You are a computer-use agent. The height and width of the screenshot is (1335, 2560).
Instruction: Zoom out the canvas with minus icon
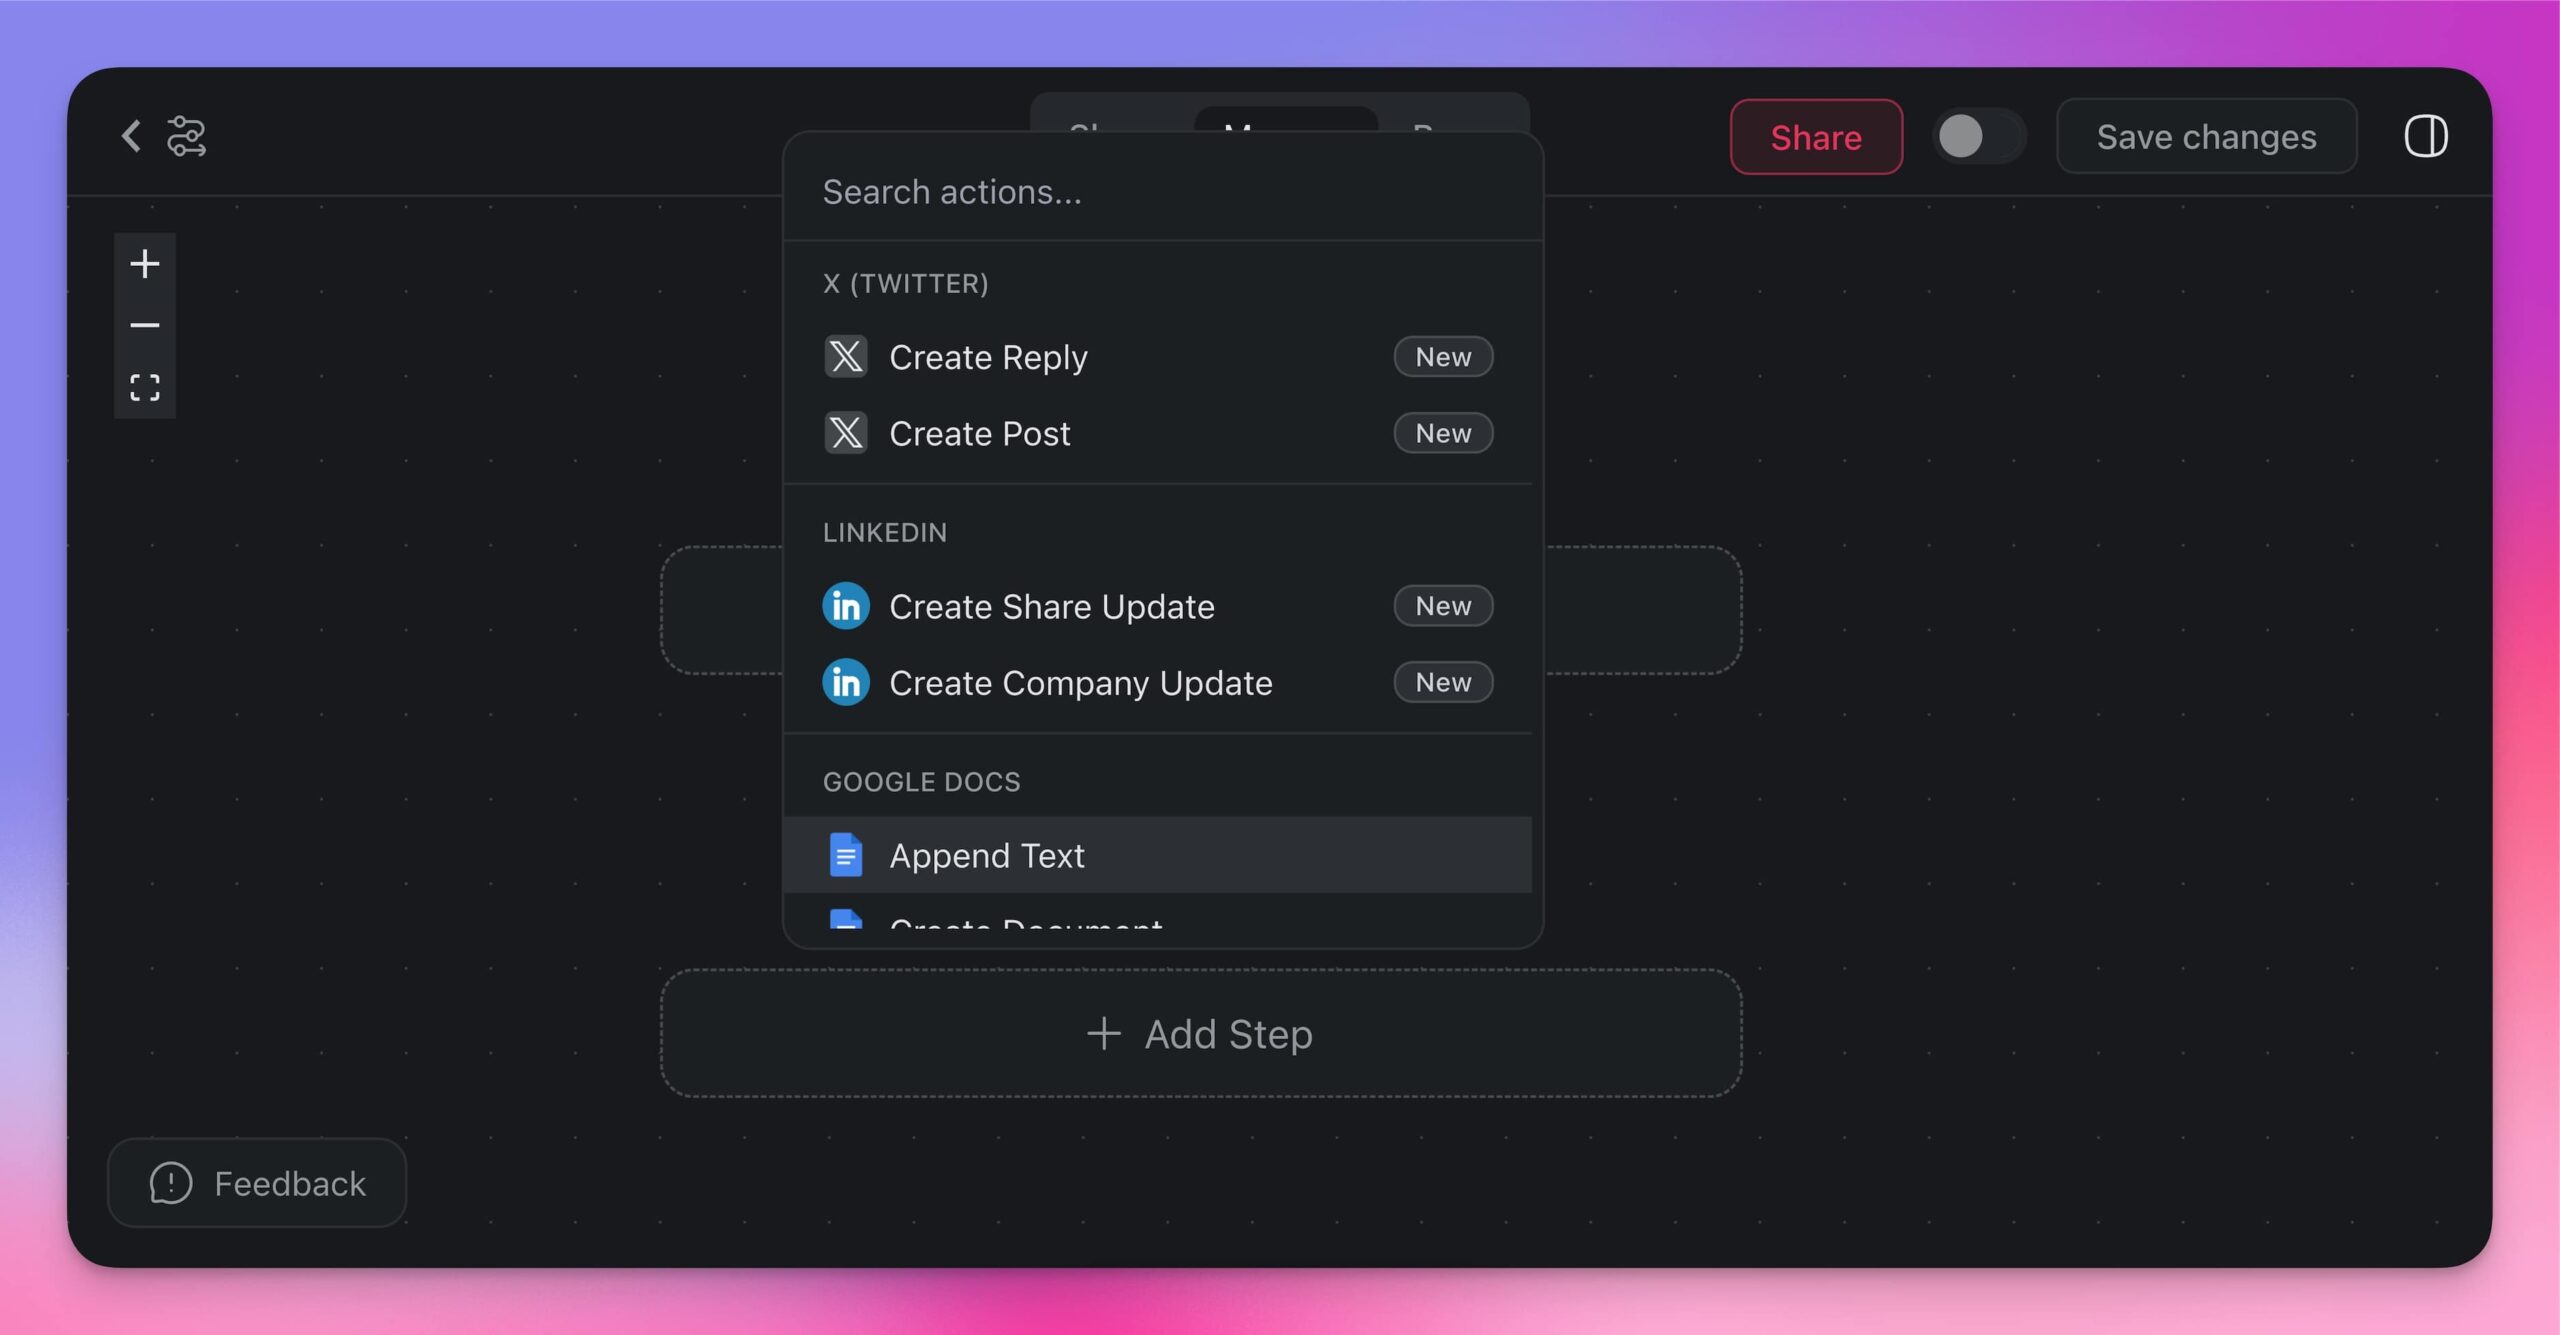click(145, 326)
